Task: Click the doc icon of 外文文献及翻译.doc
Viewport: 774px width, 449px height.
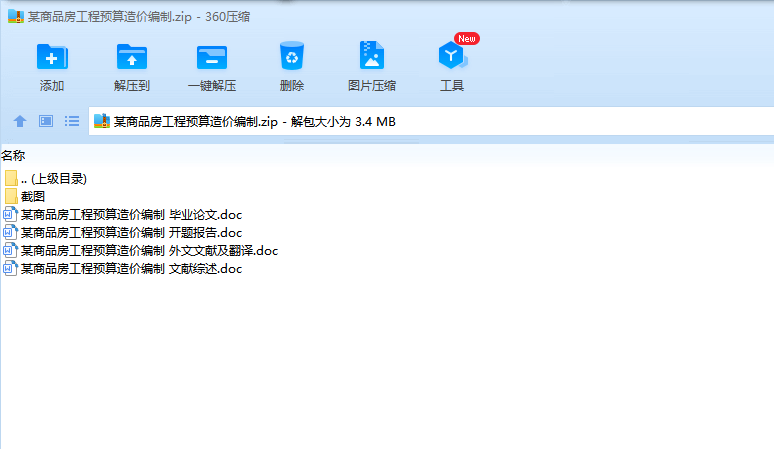Action: tap(10, 251)
